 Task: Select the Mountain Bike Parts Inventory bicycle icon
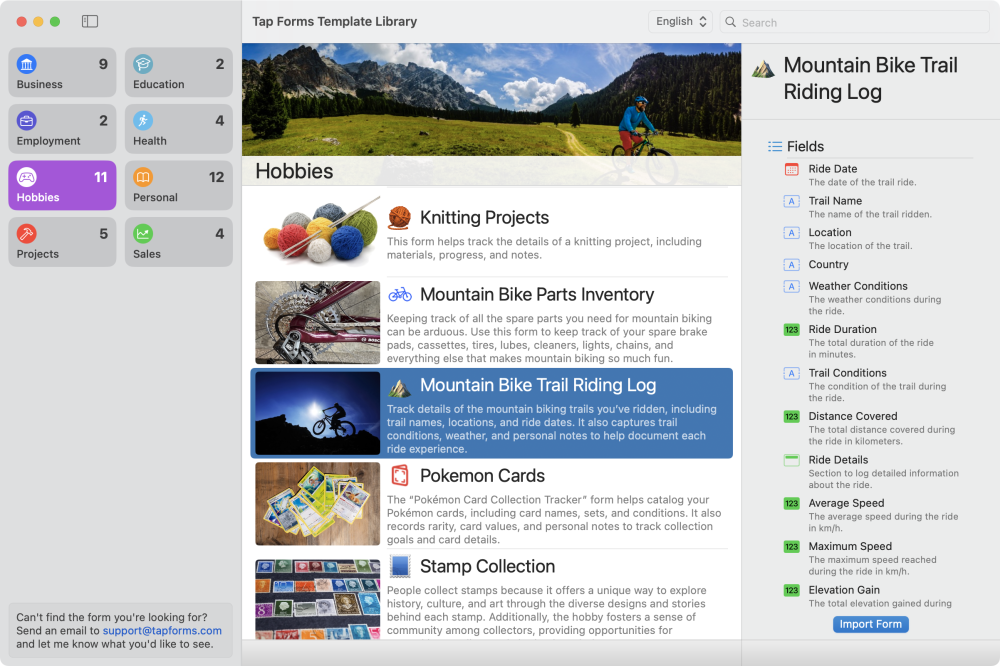click(402, 294)
